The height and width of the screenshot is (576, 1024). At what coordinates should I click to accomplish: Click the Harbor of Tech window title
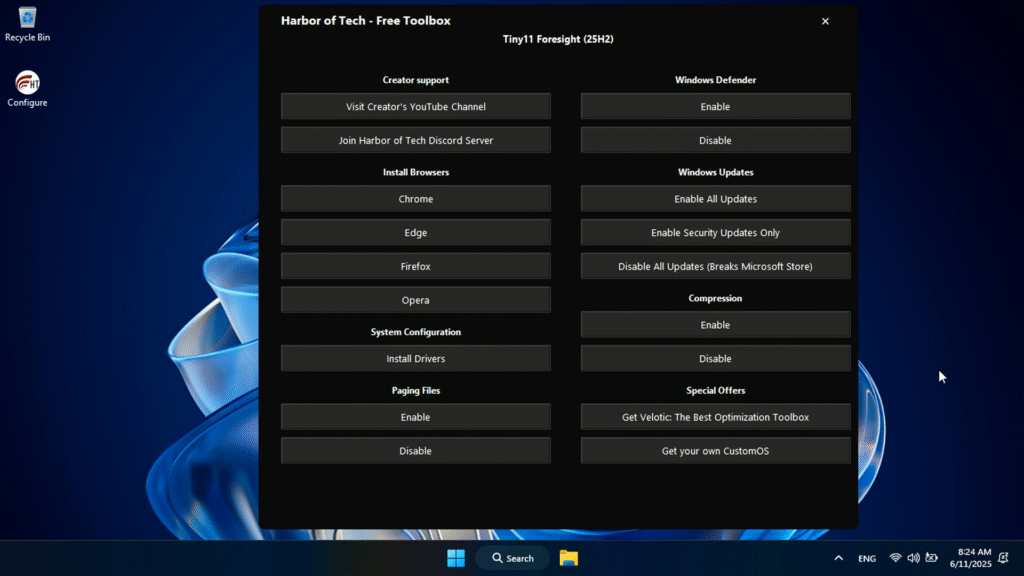[x=366, y=21]
